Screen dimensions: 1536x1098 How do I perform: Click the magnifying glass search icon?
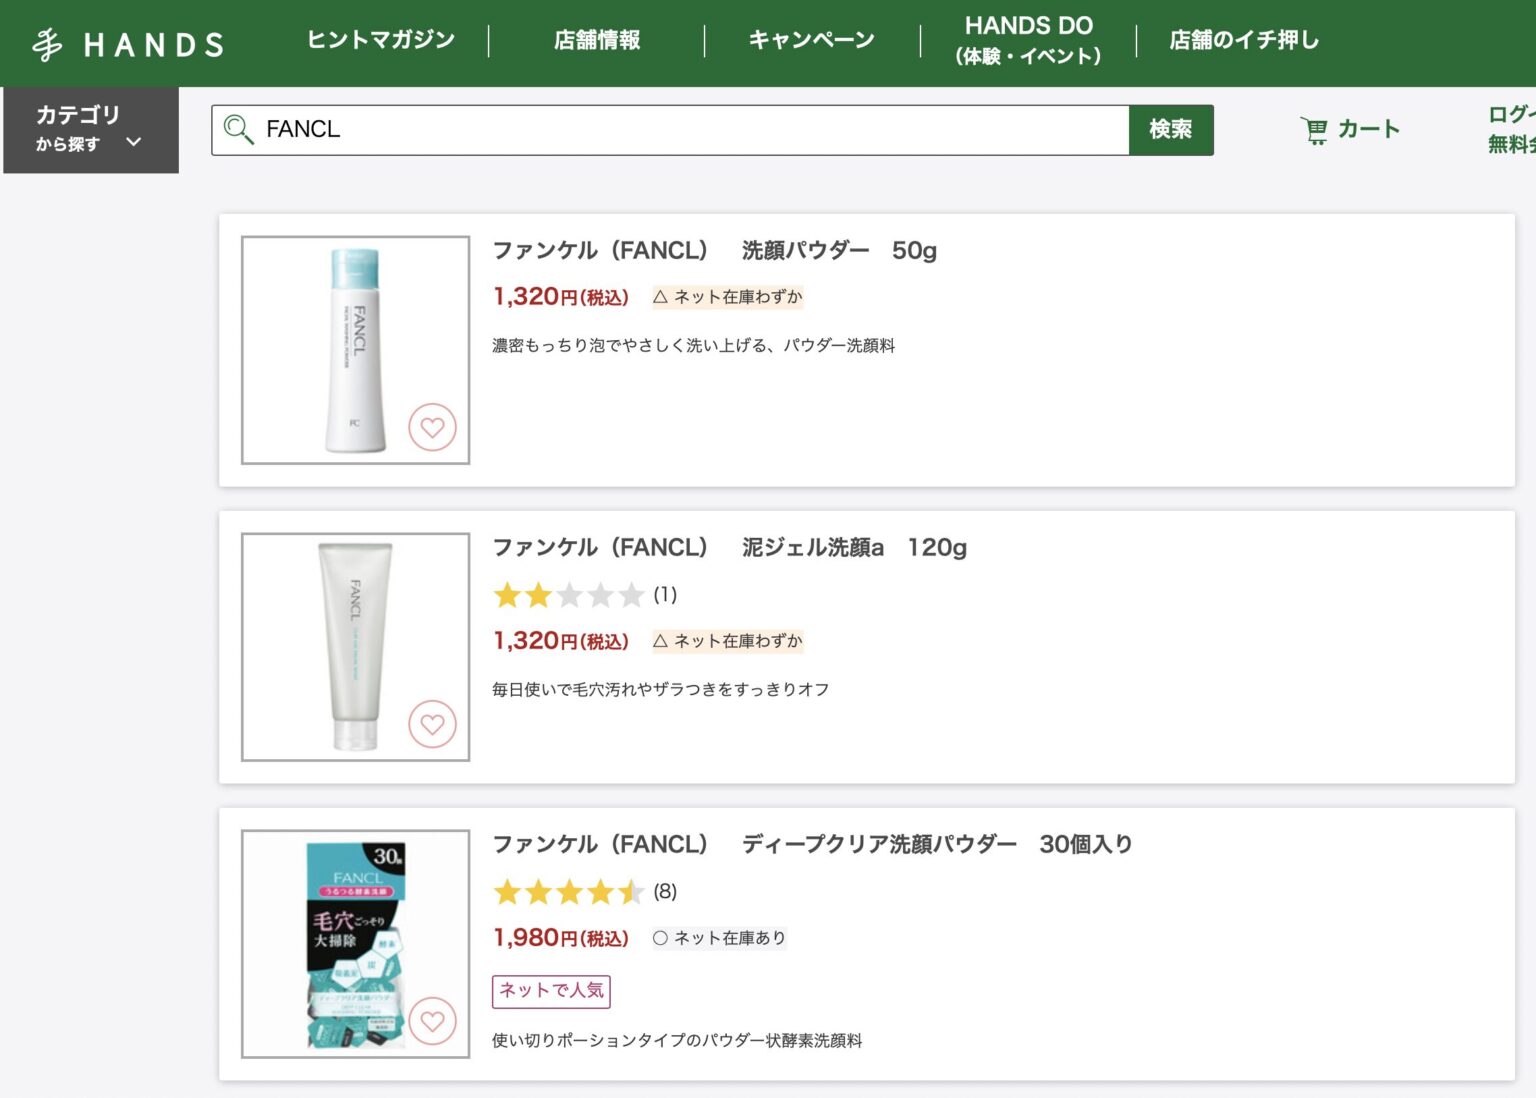237,129
